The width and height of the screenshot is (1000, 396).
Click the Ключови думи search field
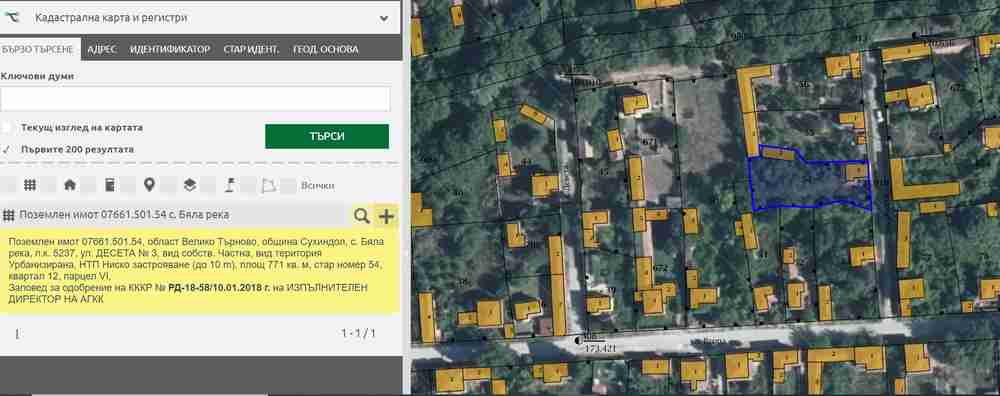point(195,99)
